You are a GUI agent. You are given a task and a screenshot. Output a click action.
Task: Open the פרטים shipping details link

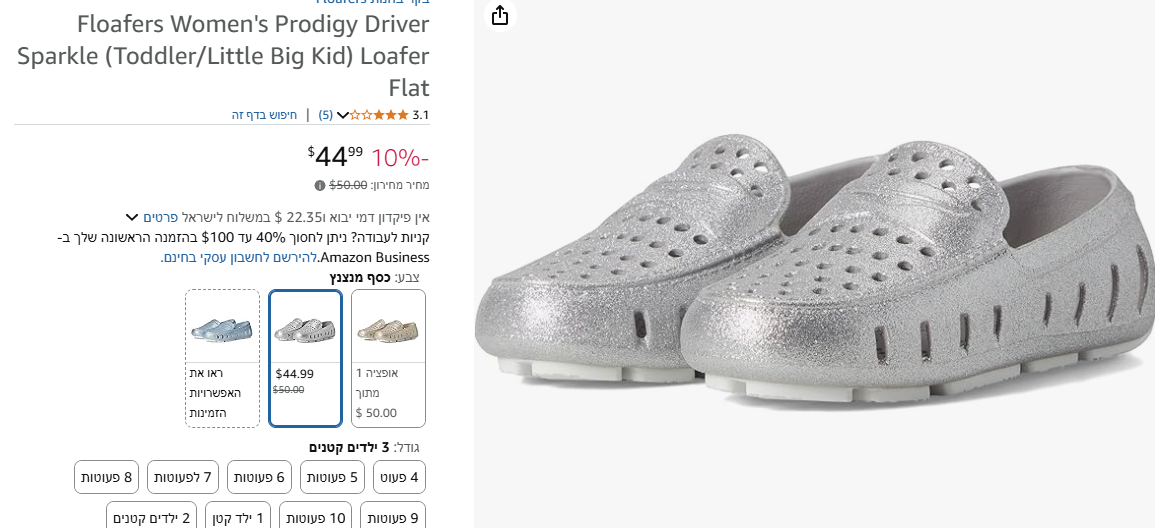click(x=160, y=217)
